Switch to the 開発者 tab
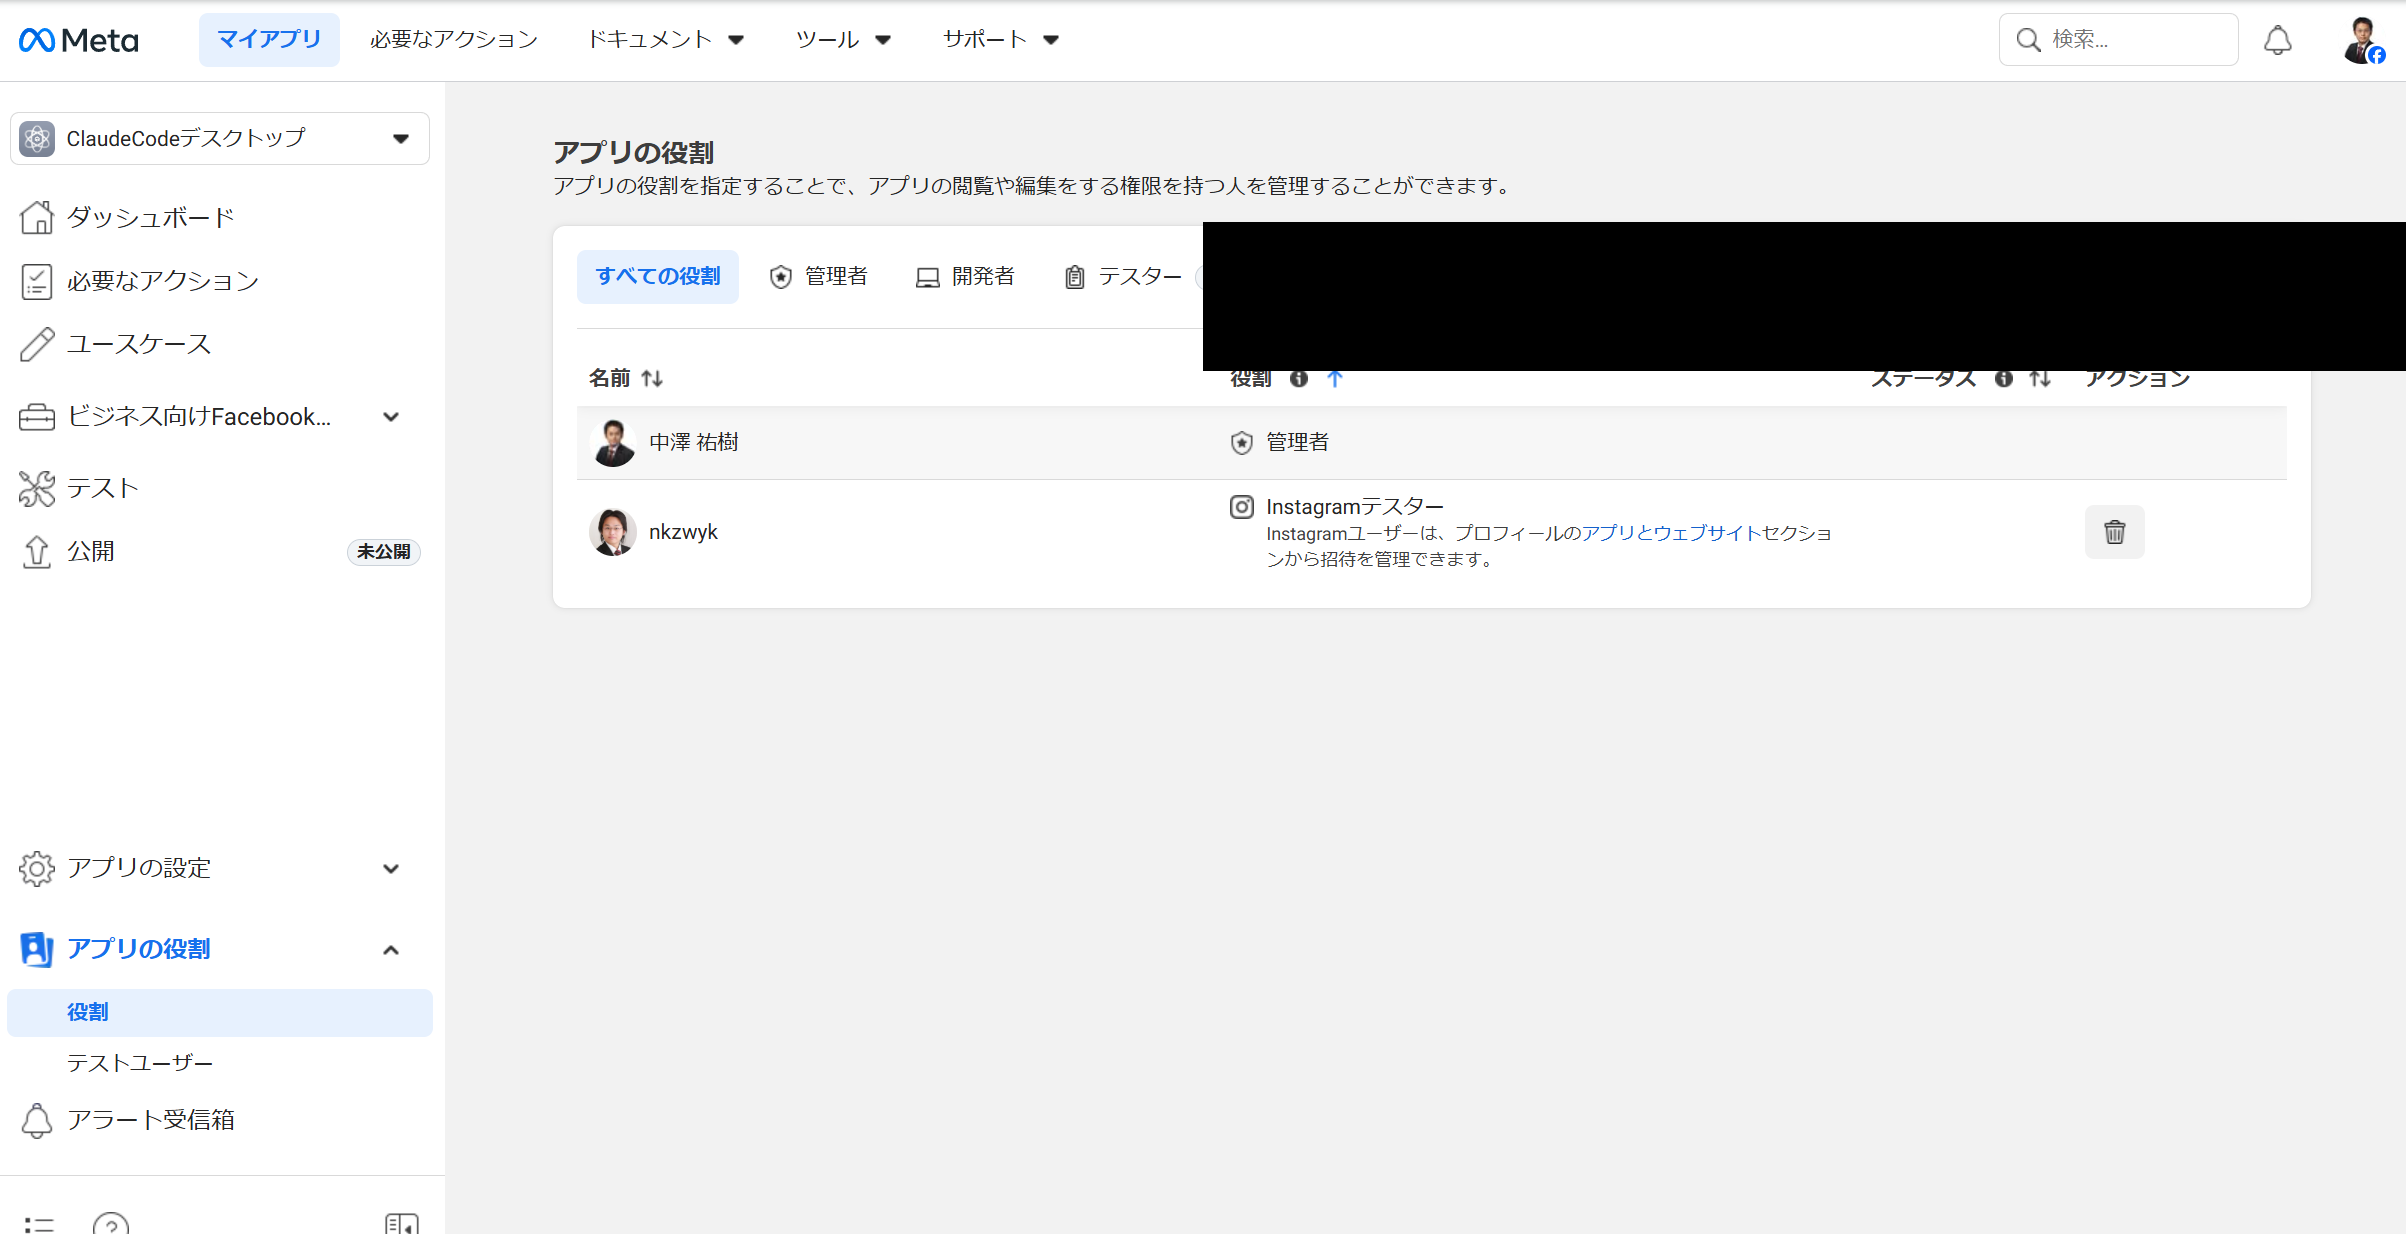The height and width of the screenshot is (1234, 2406). pos(965,276)
